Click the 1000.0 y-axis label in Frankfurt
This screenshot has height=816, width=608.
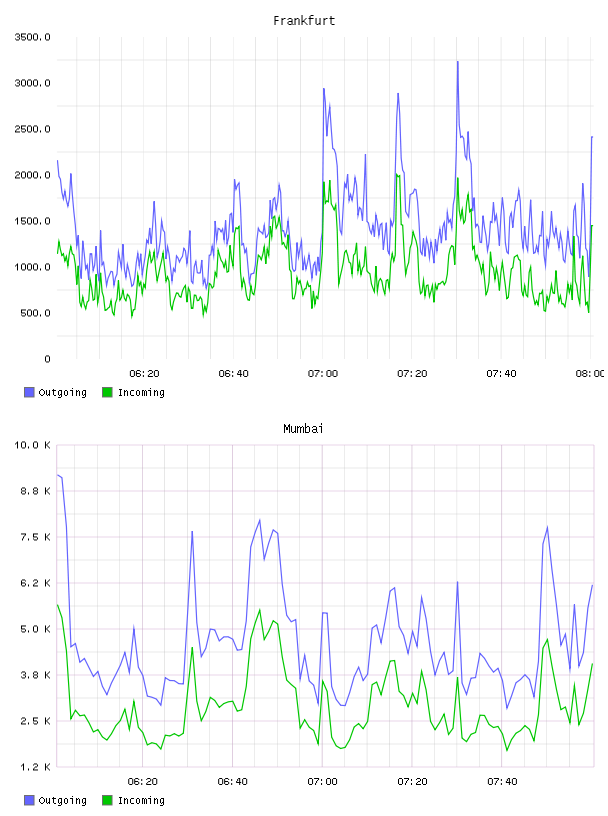pos(32,267)
